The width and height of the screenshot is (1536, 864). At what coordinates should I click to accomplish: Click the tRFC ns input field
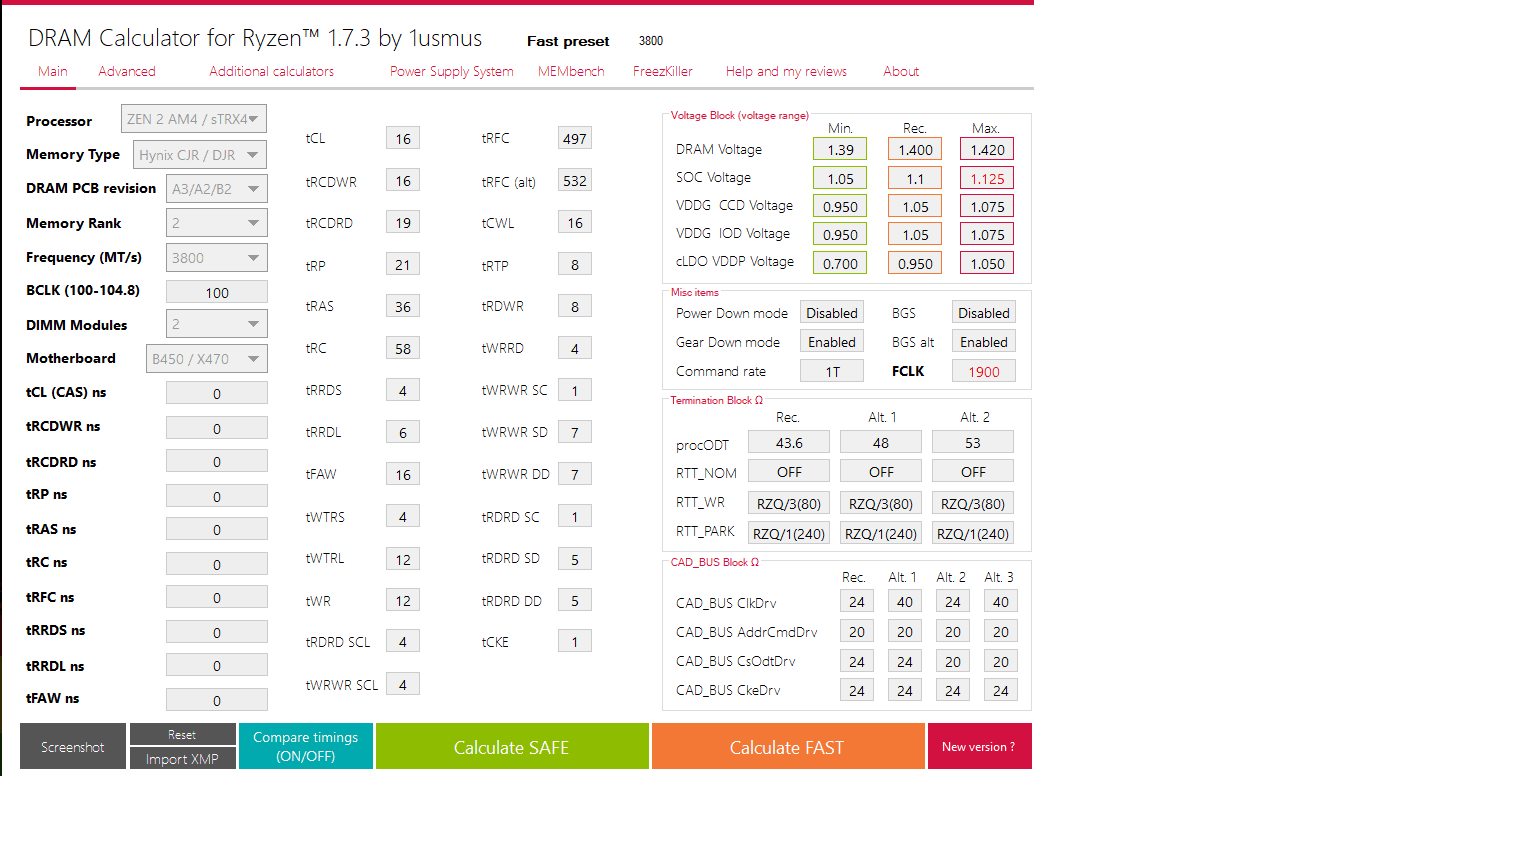pyautogui.click(x=217, y=597)
